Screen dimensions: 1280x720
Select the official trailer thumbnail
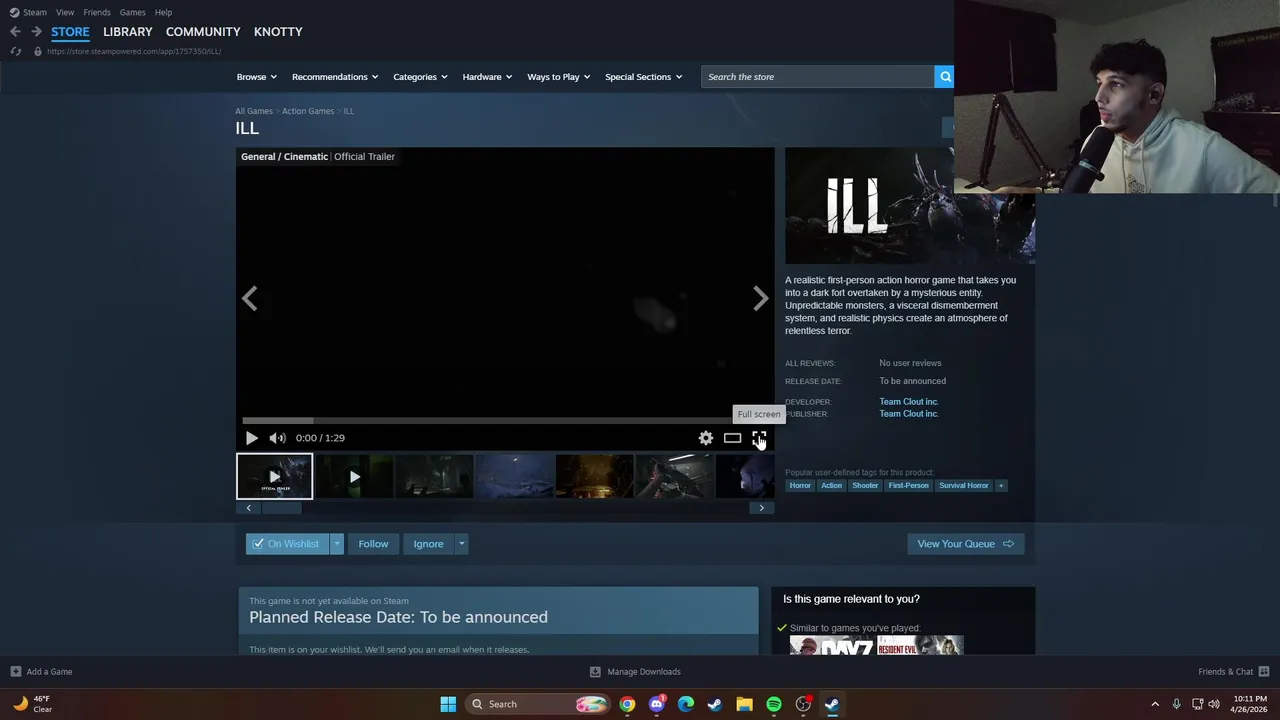coord(274,476)
